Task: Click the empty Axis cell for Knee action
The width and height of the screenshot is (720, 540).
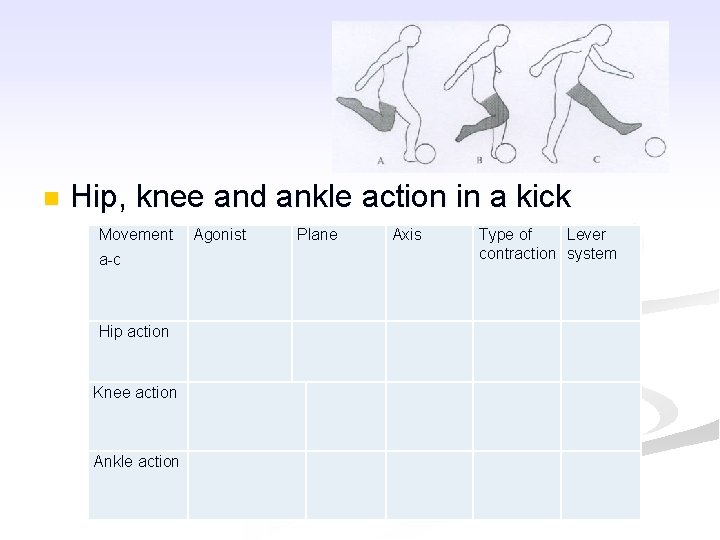Action: tap(429, 416)
